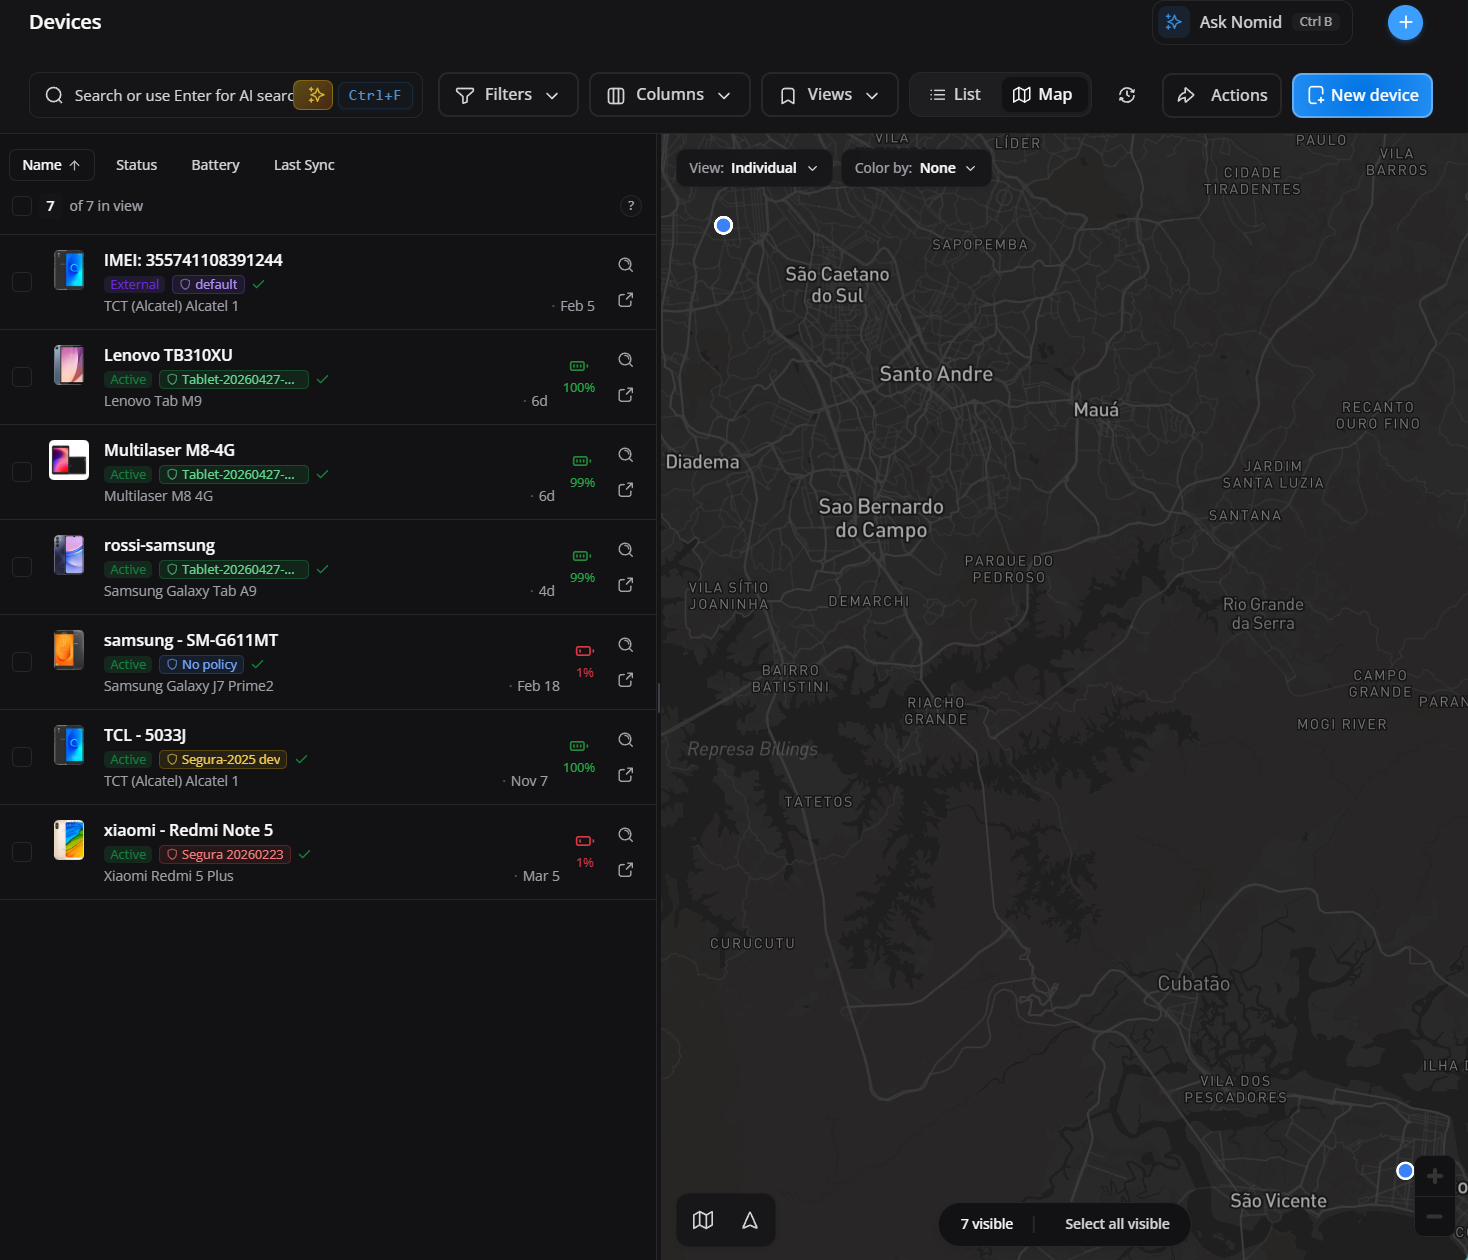Viewport: 1468px width, 1260px height.
Task: Sort by Name column
Action: (x=51, y=165)
